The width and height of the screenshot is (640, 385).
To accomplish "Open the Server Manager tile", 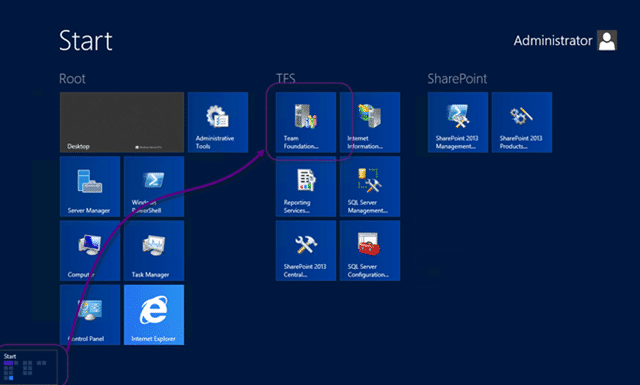I will (90, 186).
